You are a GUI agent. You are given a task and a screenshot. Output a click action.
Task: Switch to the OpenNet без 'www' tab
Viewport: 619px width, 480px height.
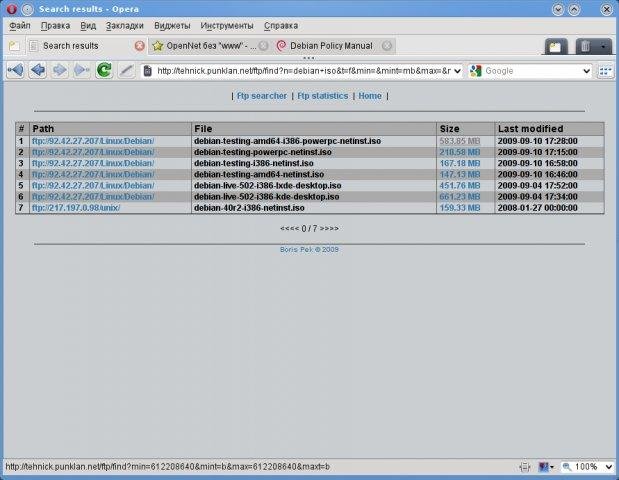tap(211, 46)
